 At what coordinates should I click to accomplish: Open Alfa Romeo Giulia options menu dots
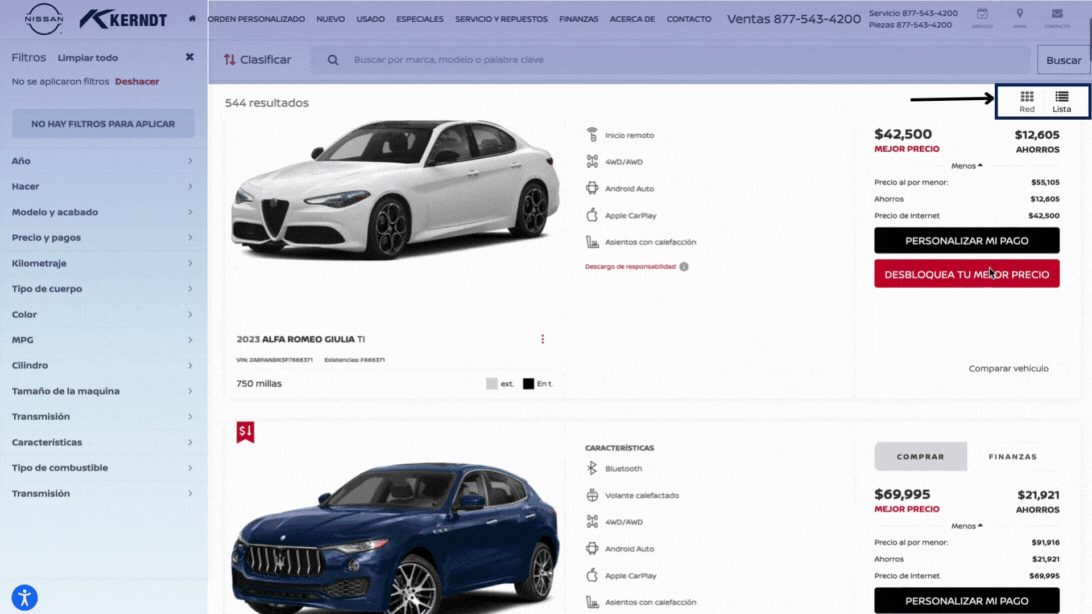coord(543,339)
